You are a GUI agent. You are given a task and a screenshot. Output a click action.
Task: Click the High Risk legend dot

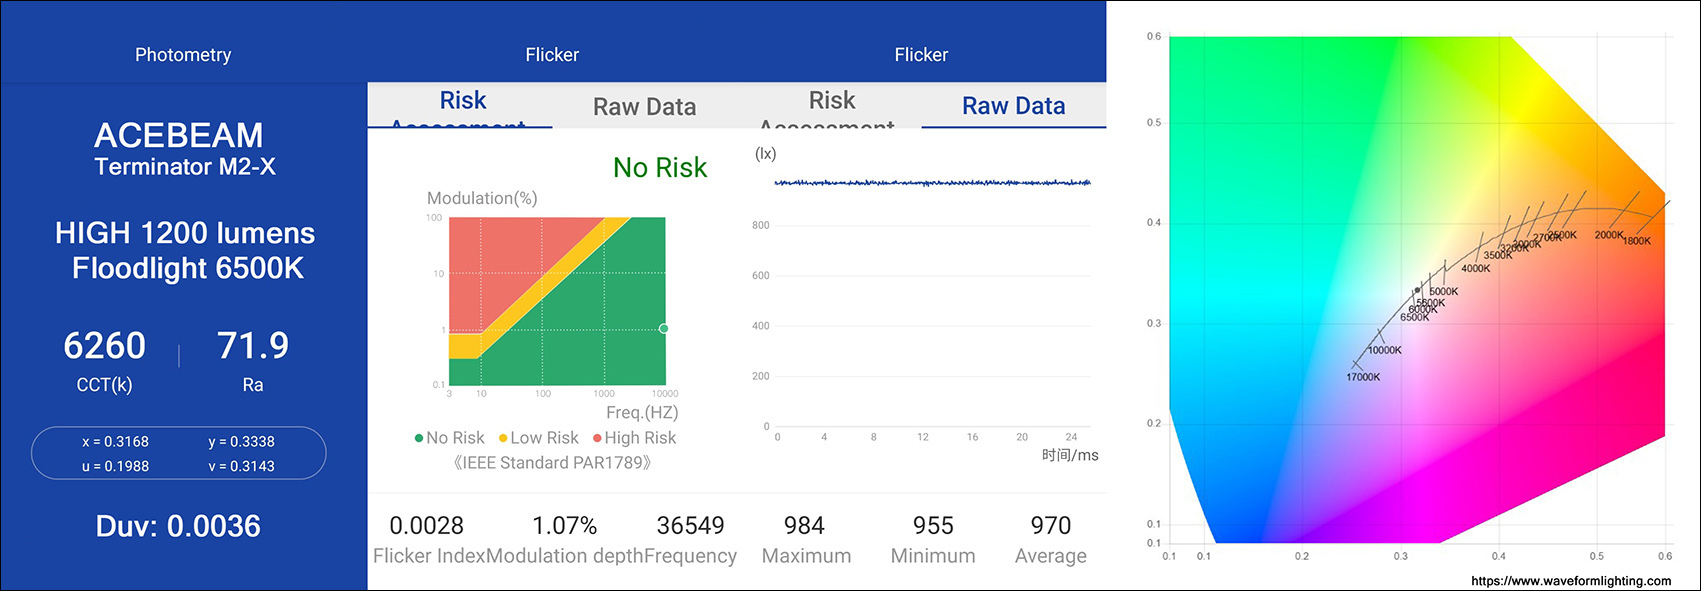click(597, 438)
